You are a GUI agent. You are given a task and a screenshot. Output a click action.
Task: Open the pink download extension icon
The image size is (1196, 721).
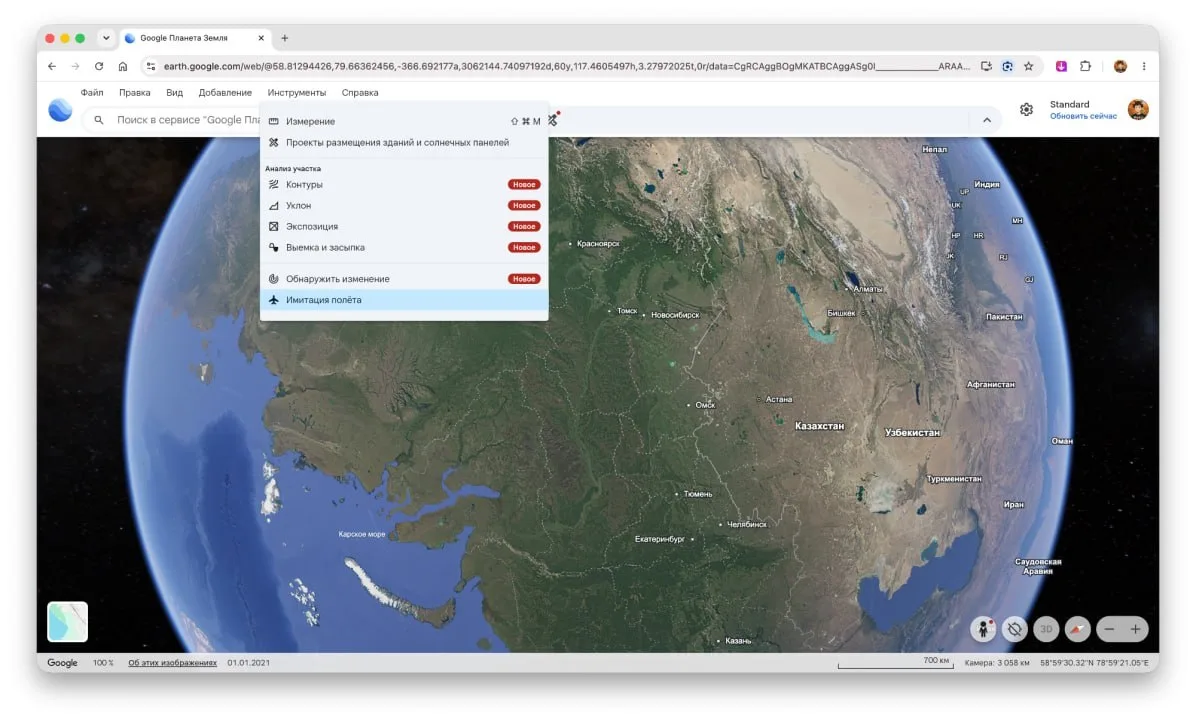[x=1061, y=66]
